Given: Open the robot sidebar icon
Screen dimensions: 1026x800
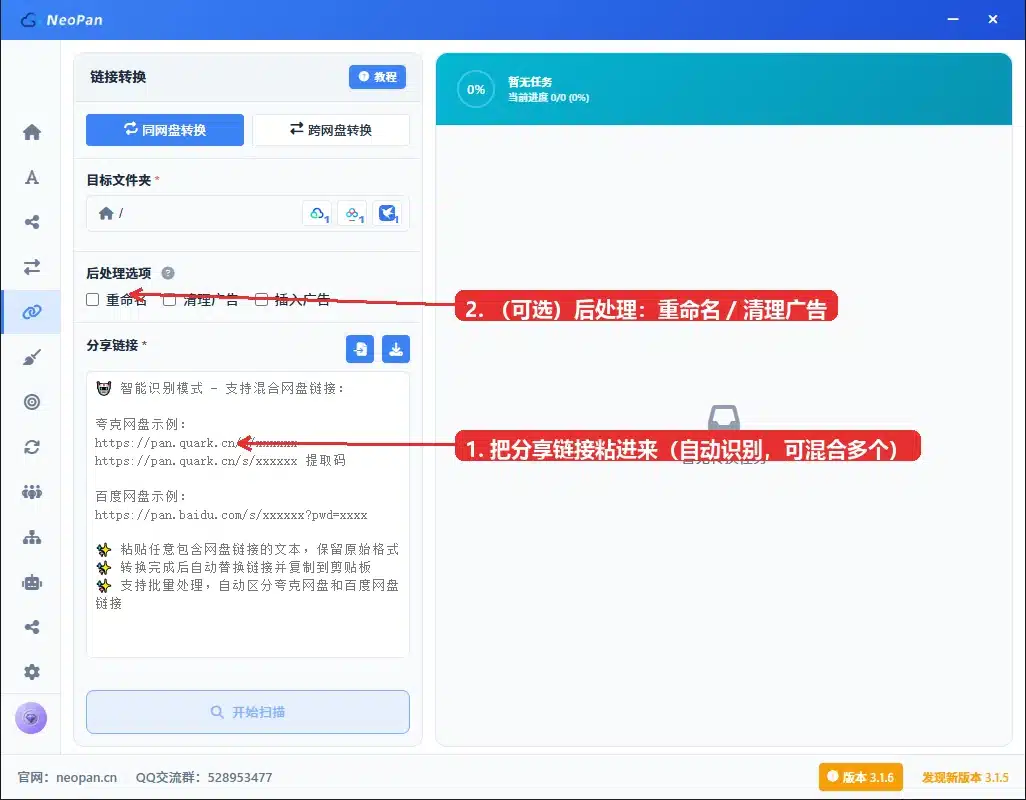Looking at the screenshot, I should tap(31, 582).
